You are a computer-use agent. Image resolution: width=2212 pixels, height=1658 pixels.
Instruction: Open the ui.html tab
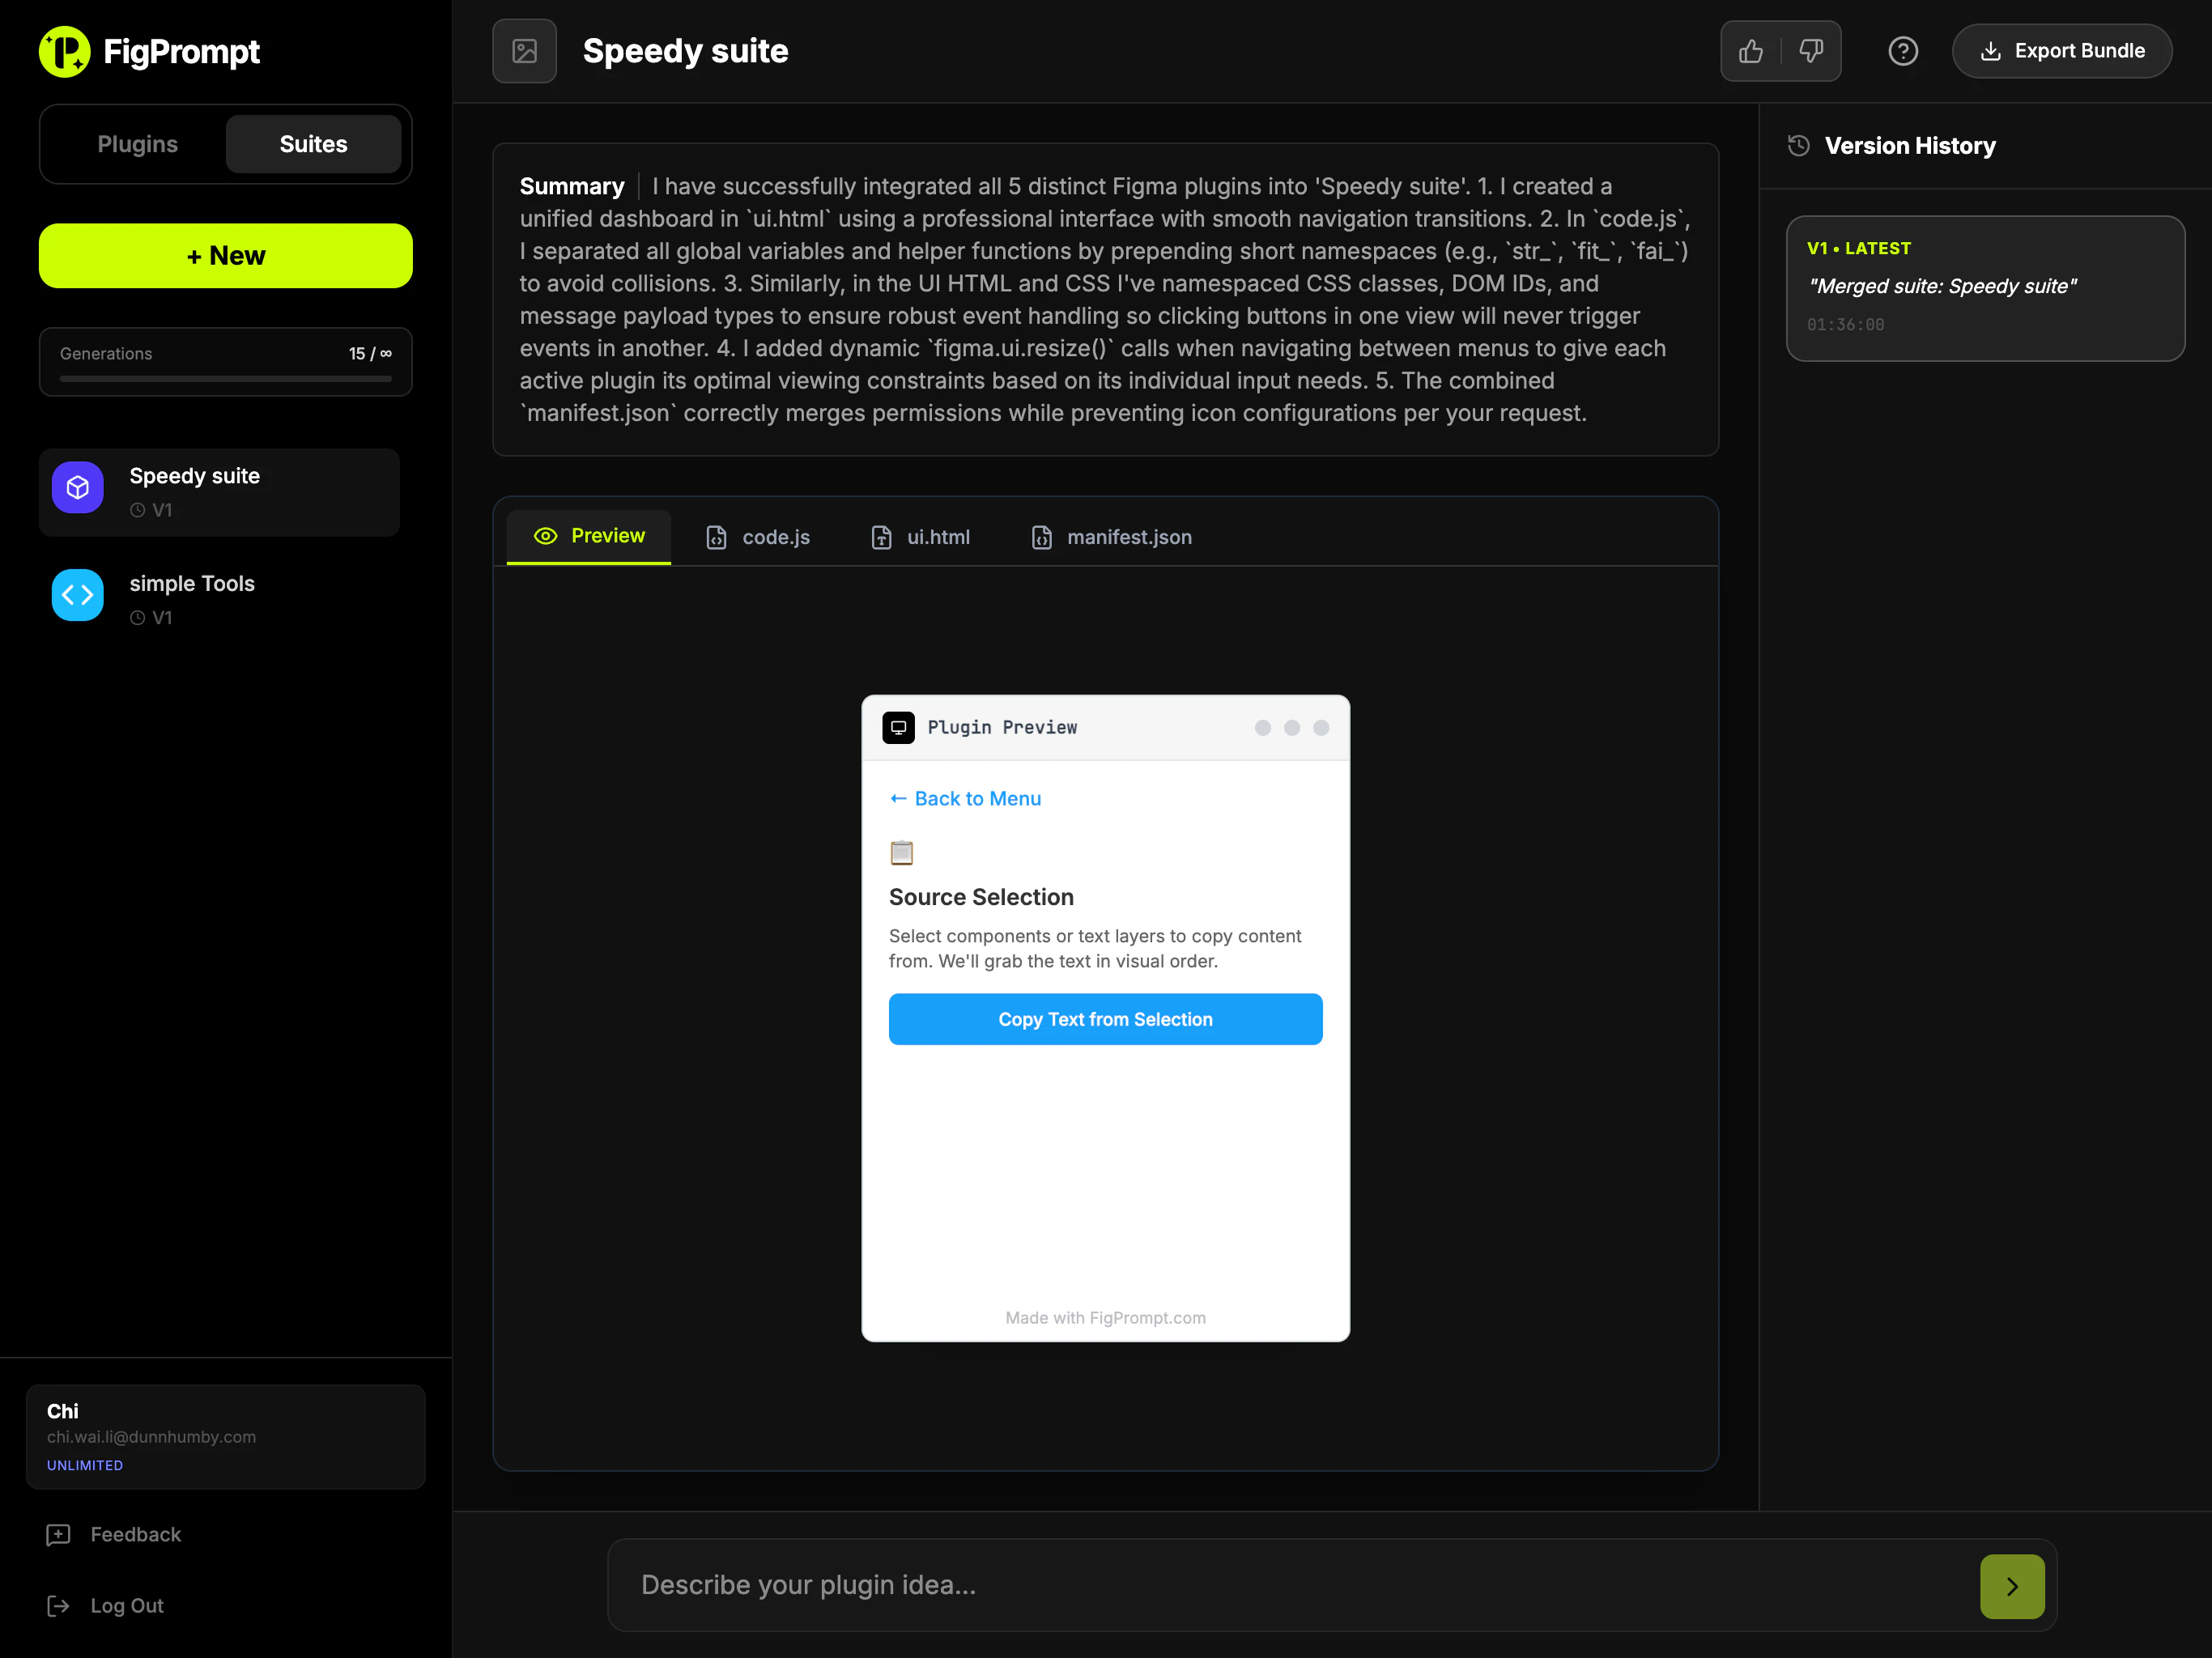[921, 537]
